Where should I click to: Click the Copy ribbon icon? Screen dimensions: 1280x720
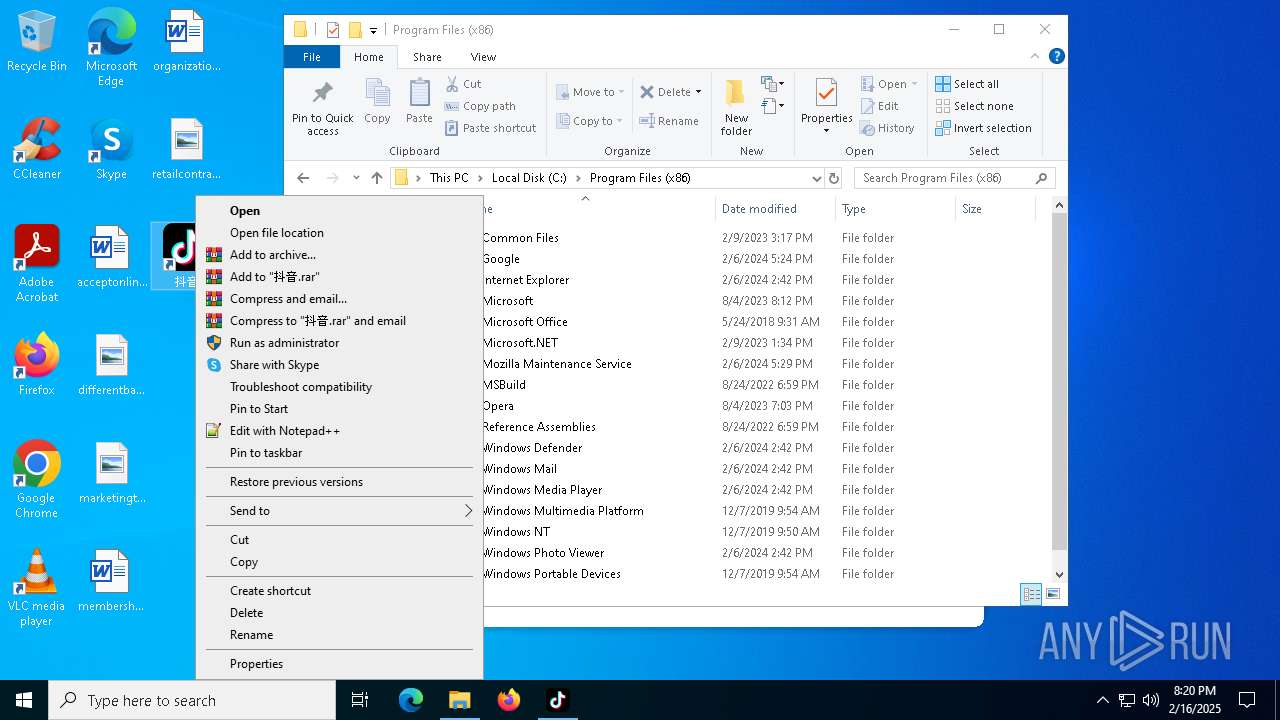click(377, 101)
